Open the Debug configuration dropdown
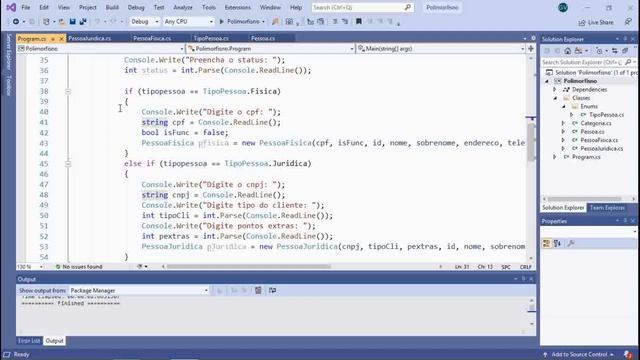 (x=144, y=22)
